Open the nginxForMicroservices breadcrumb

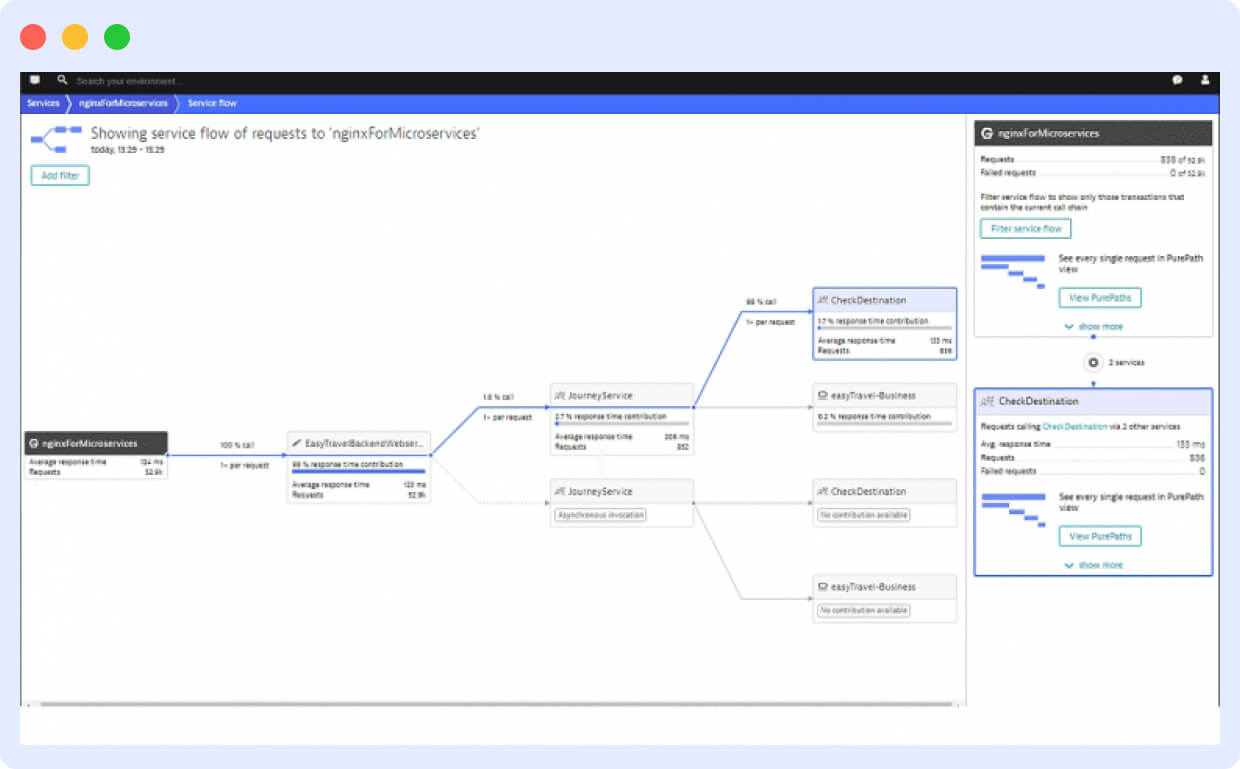[124, 103]
